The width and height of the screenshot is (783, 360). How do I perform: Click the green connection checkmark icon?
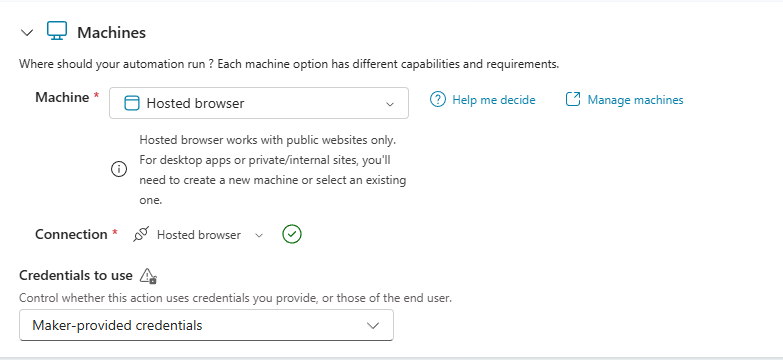(x=292, y=234)
